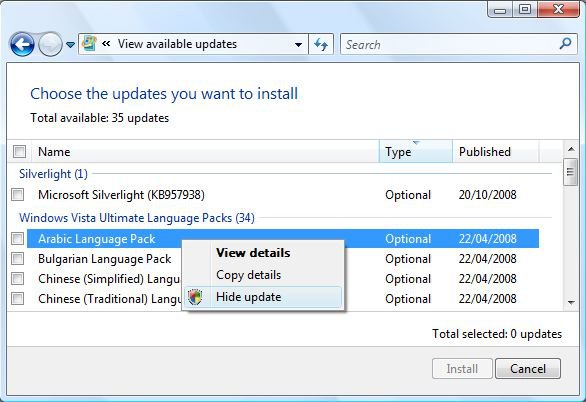Click the double chevron in address bar
The height and width of the screenshot is (402, 586).
click(x=106, y=44)
